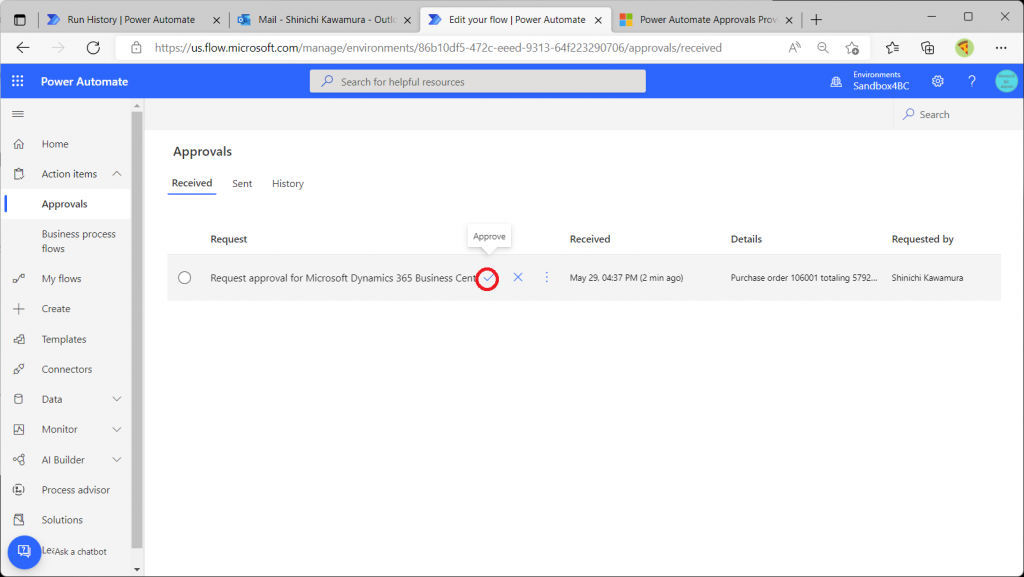Close the Outlook Mail tab
Screen dimensions: 1024x577
click(x=407, y=20)
